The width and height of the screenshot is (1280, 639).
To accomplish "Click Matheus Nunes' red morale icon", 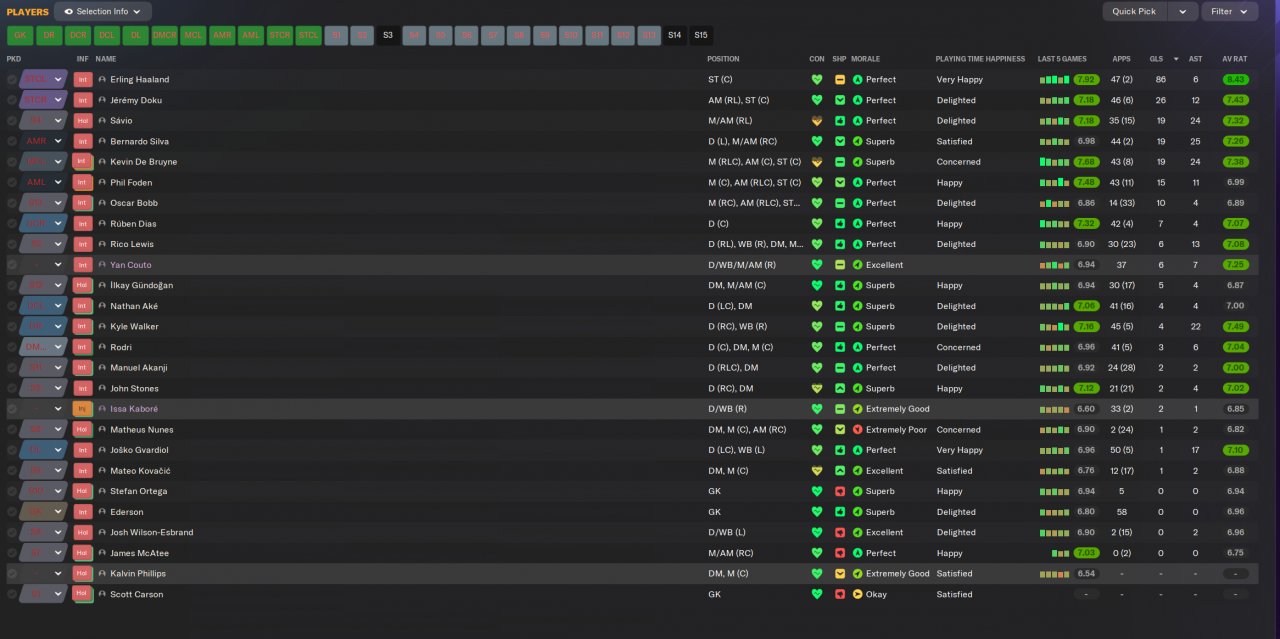I will (857, 430).
